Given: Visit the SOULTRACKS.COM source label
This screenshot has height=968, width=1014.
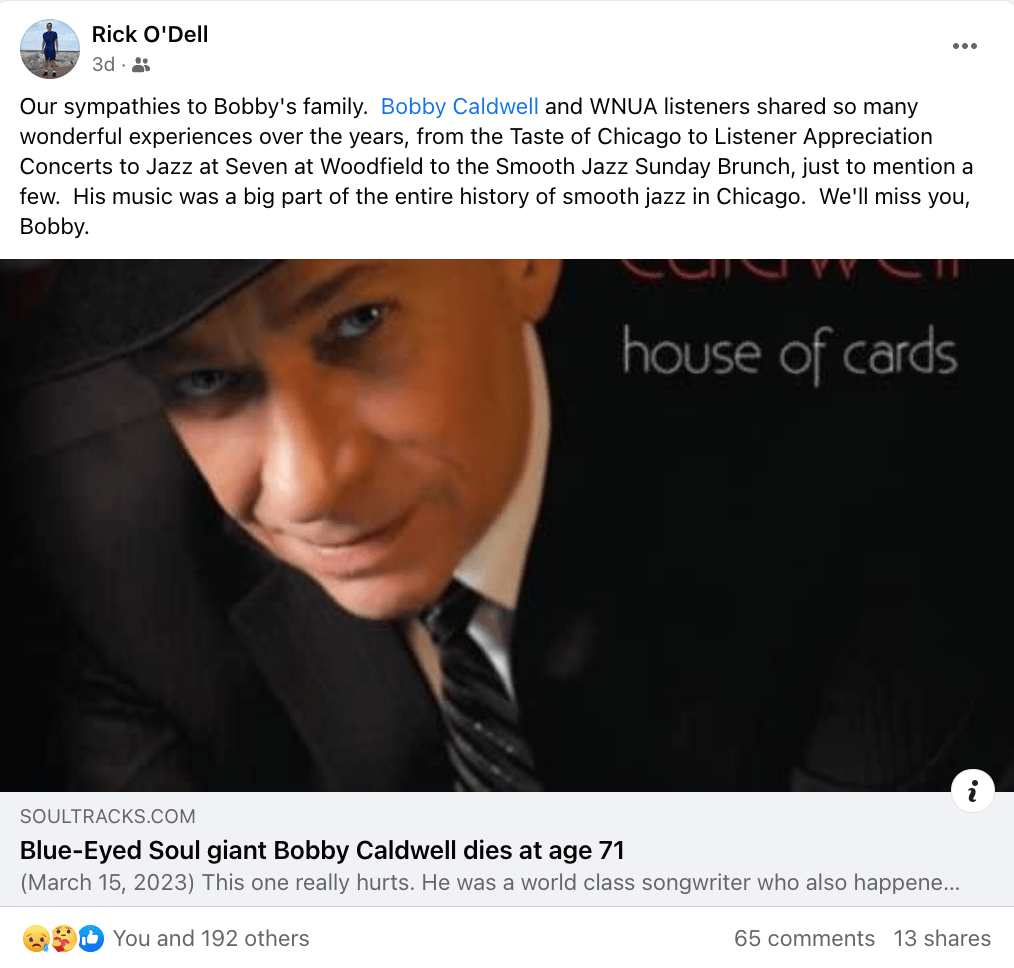Looking at the screenshot, I should (107, 816).
